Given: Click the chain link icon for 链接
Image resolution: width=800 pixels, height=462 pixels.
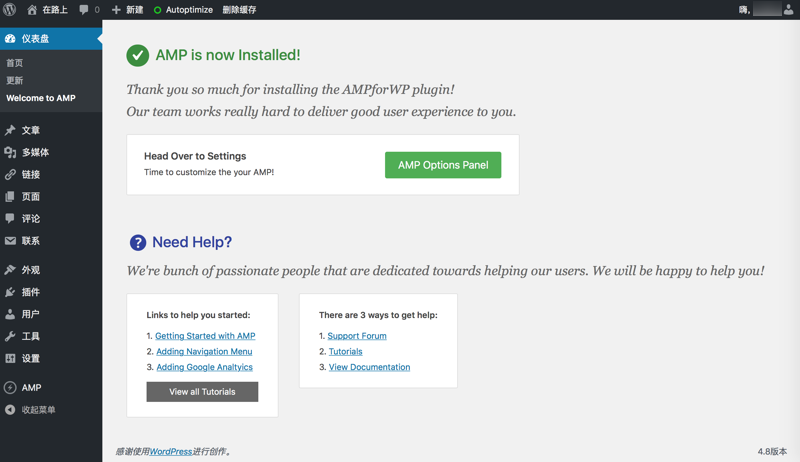Looking at the screenshot, I should [x=10, y=174].
